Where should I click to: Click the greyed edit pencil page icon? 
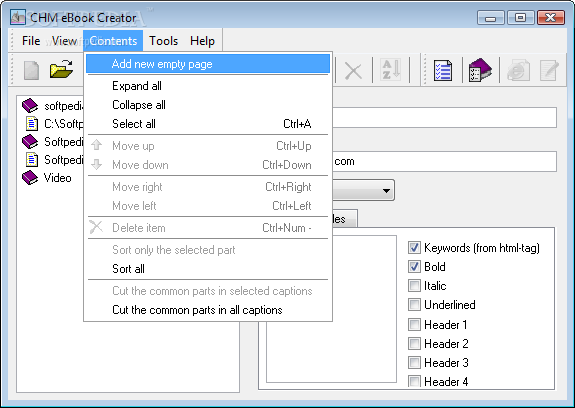pyautogui.click(x=549, y=70)
